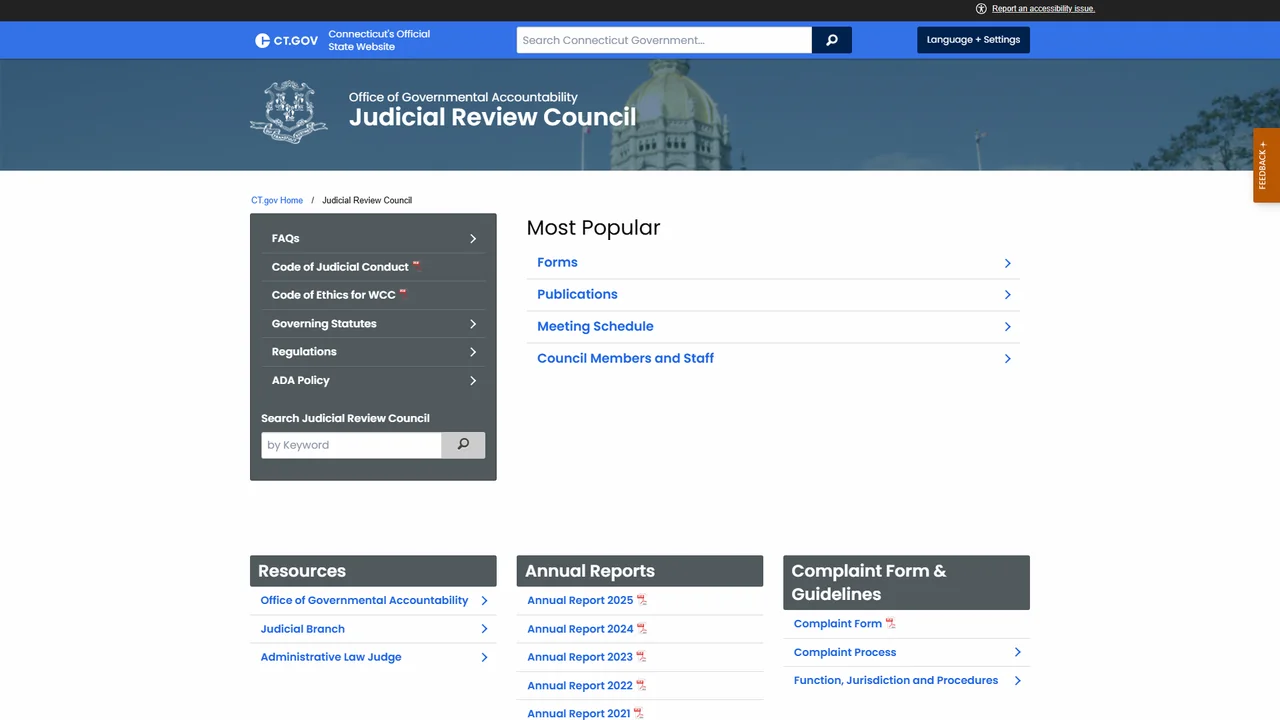The width and height of the screenshot is (1280, 720).
Task: Click PDF icon next to Annual Report 2024
Action: 642,629
